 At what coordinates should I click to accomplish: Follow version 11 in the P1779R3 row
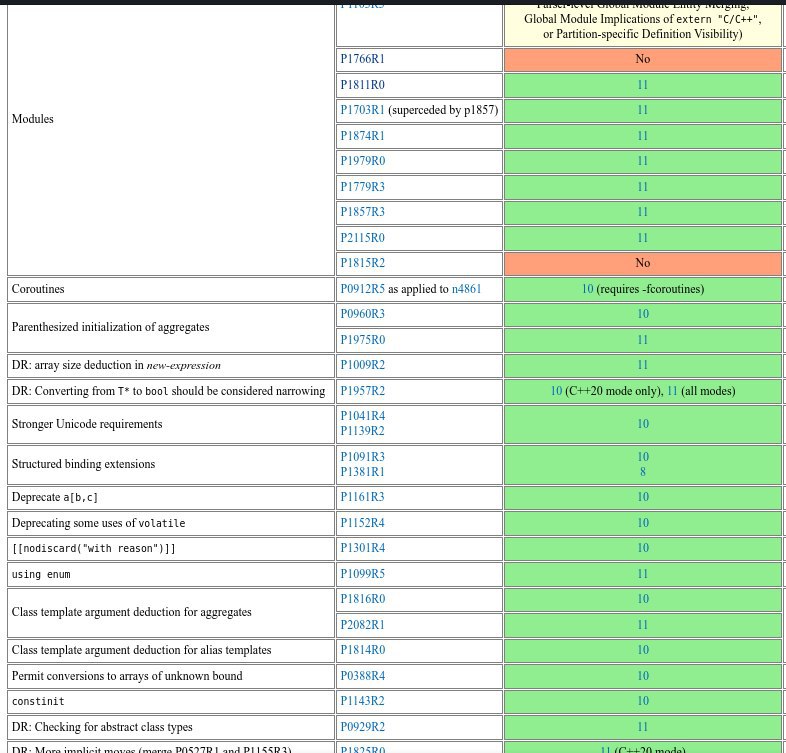643,187
